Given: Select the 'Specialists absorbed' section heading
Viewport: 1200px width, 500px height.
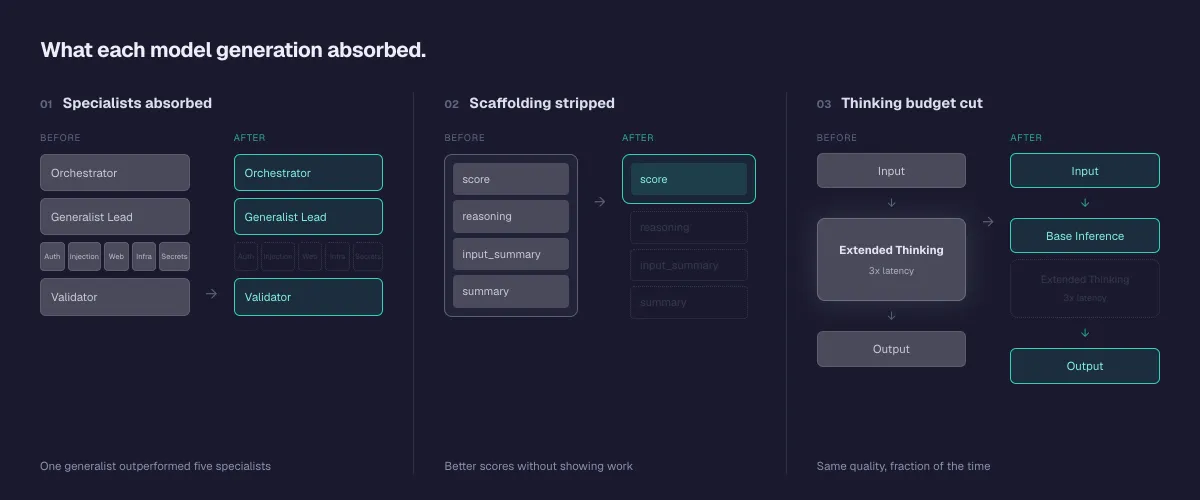Looking at the screenshot, I should point(137,103).
